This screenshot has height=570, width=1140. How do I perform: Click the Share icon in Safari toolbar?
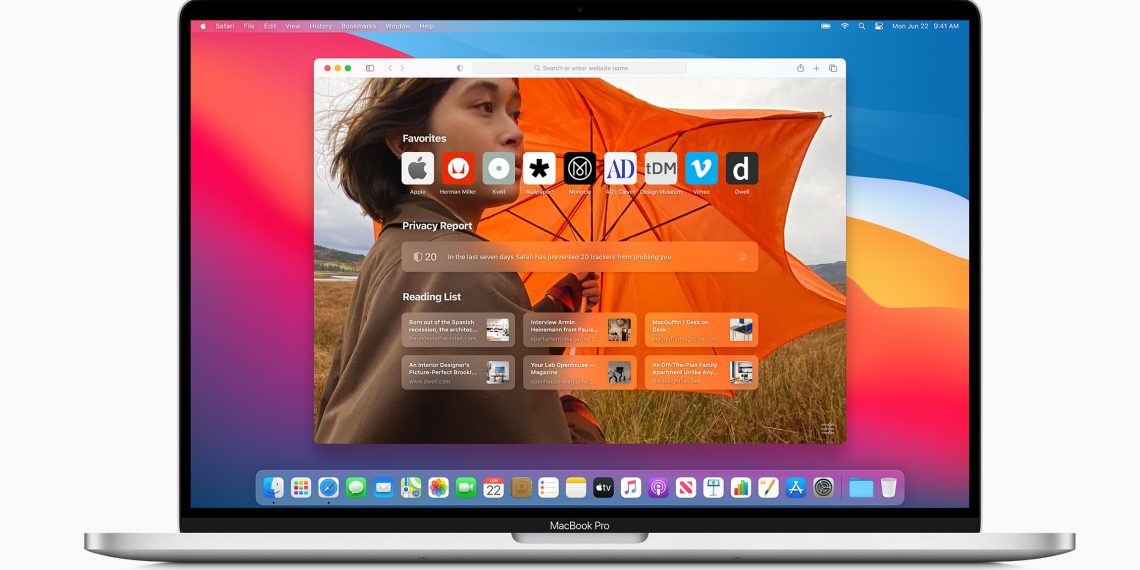point(800,68)
